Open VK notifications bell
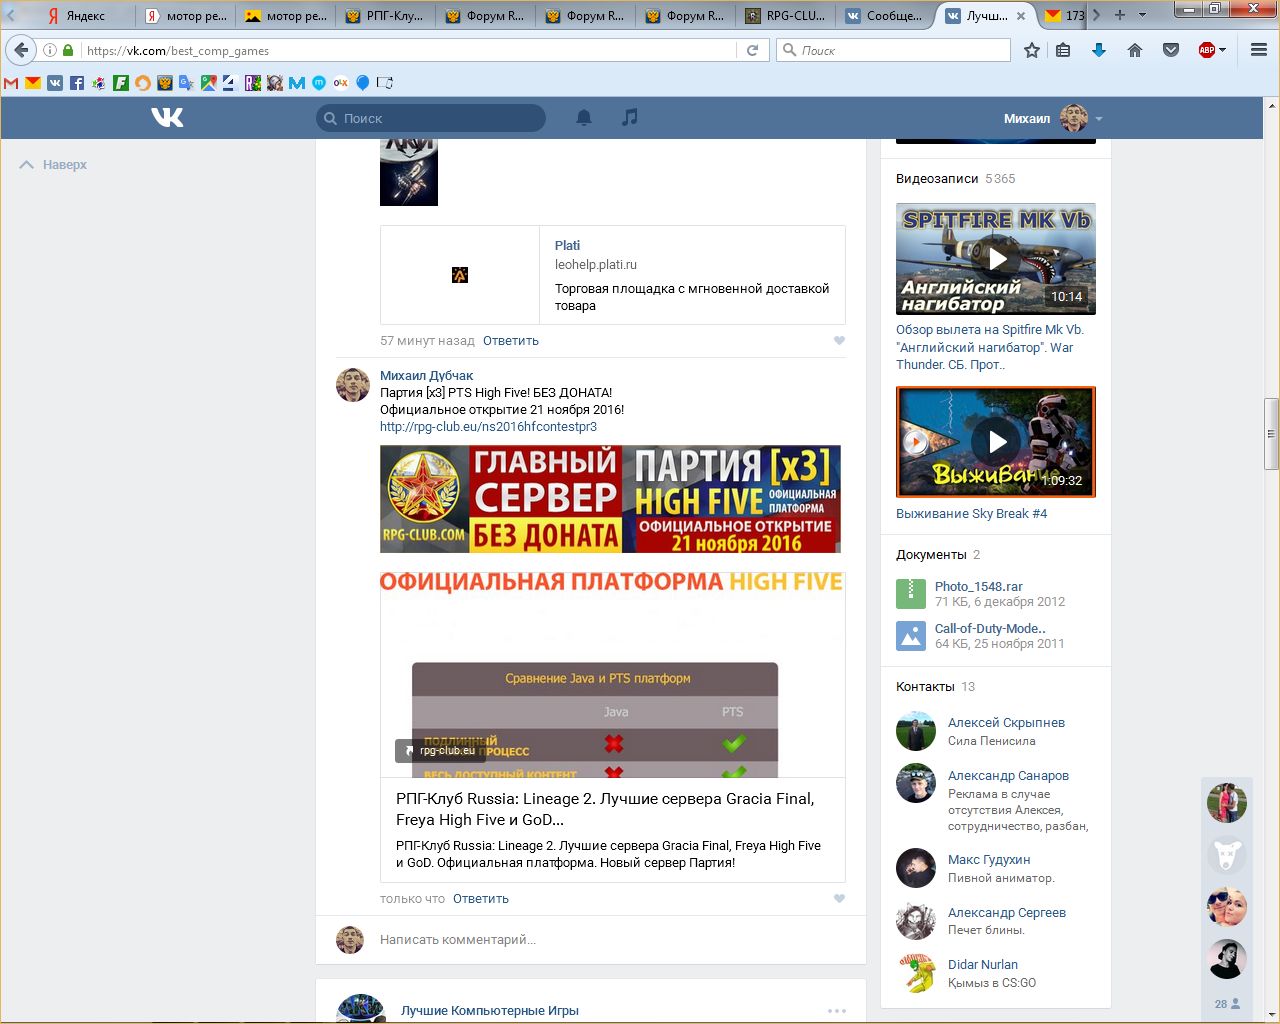 pyautogui.click(x=584, y=118)
